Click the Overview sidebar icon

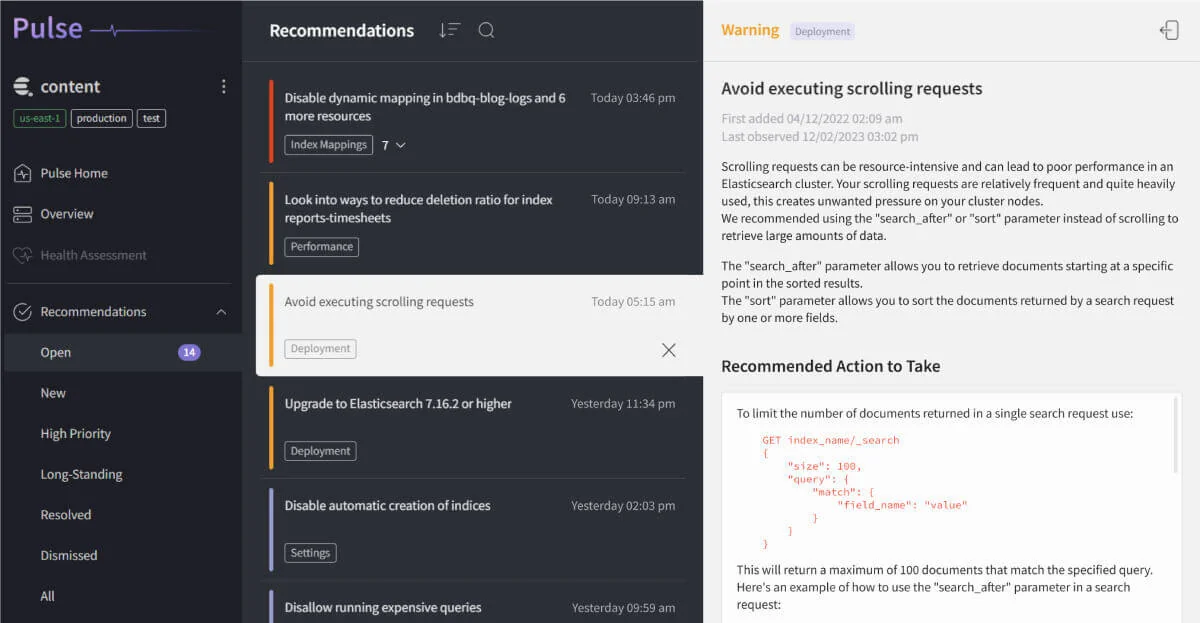pos(22,214)
